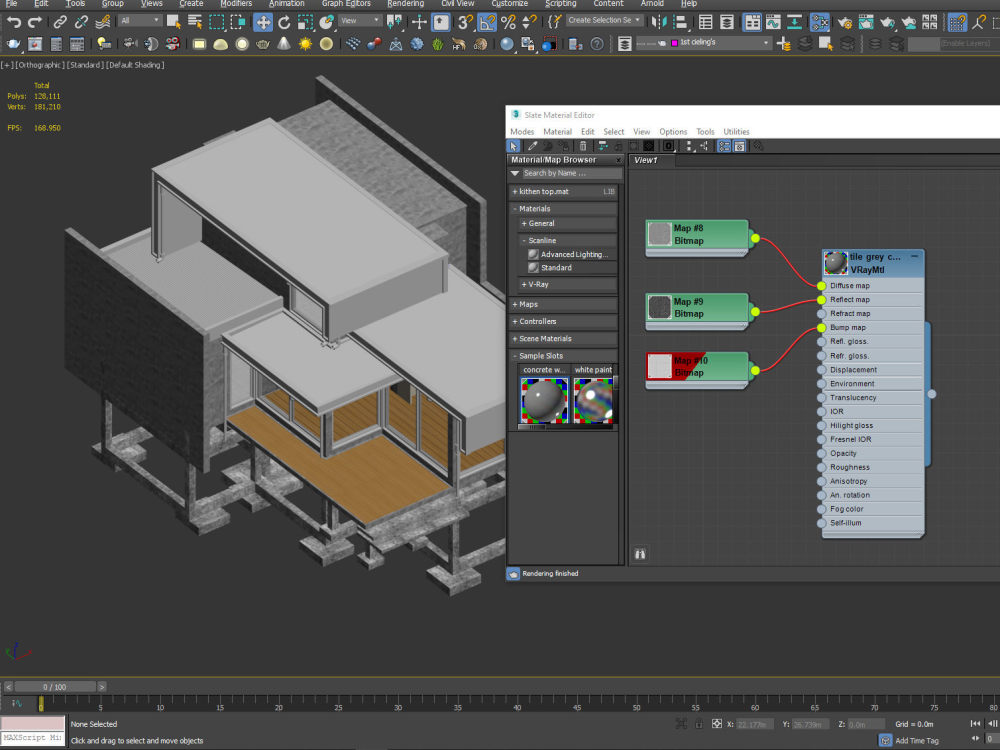The height and width of the screenshot is (750, 1000).
Task: Collapse the tile grey VRayMtl node
Action: pos(914,256)
